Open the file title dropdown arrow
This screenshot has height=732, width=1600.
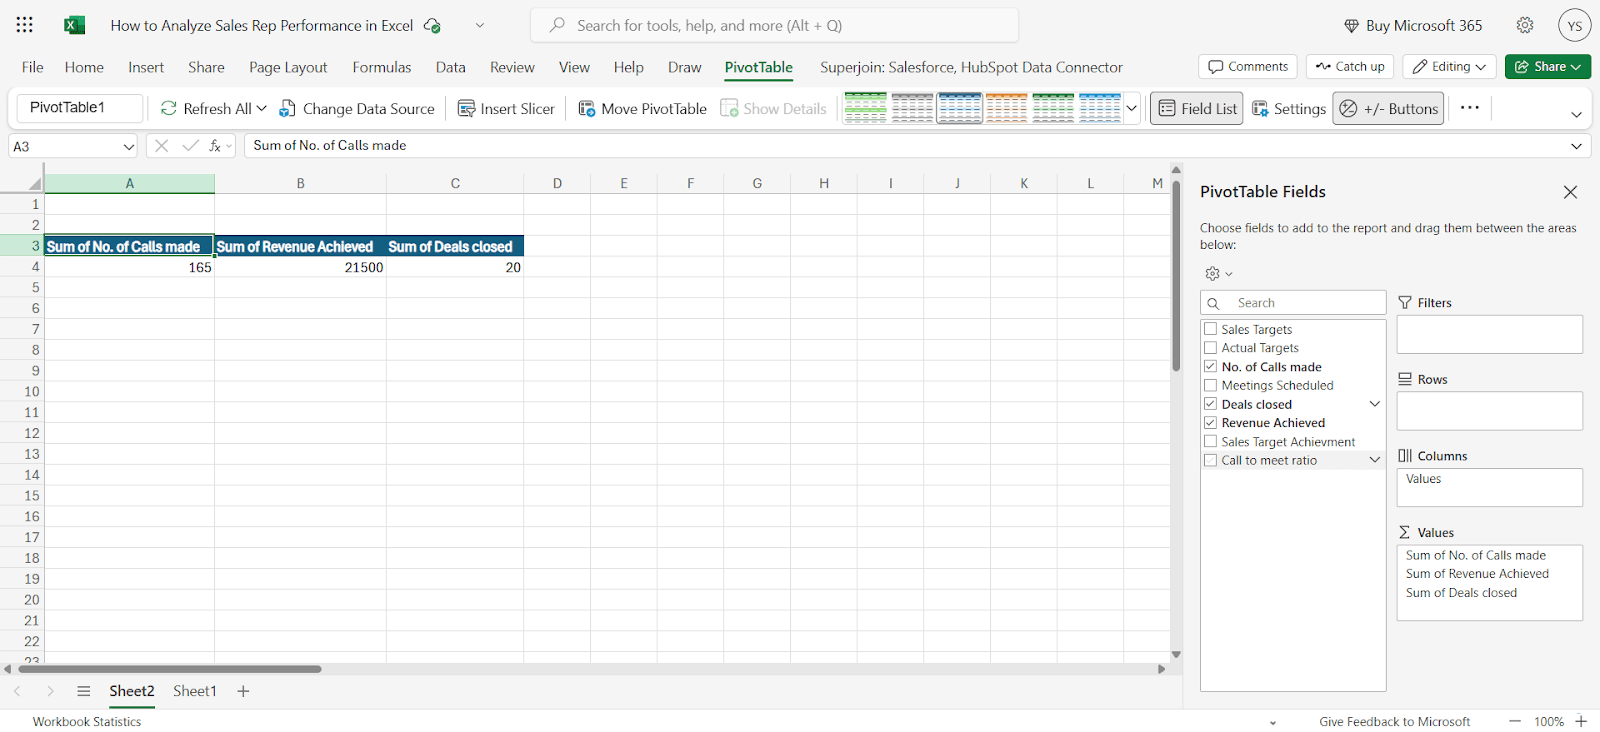tap(480, 25)
